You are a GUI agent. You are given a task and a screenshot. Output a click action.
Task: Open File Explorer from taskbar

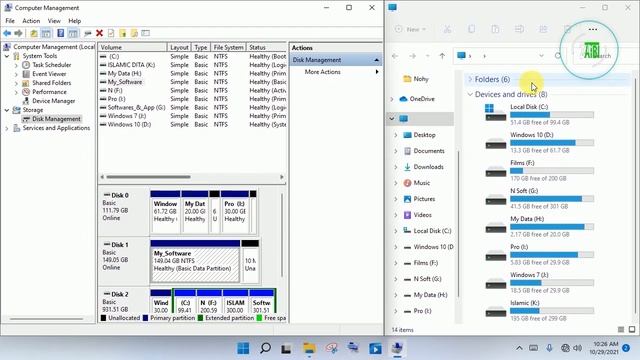(309, 348)
